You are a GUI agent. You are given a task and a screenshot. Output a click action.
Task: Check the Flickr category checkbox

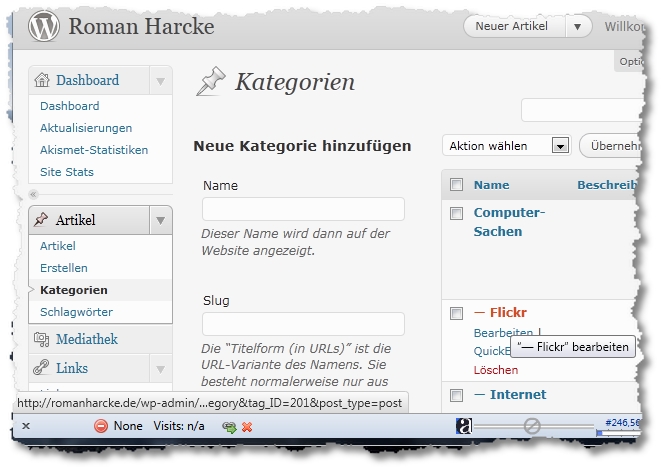pos(457,314)
